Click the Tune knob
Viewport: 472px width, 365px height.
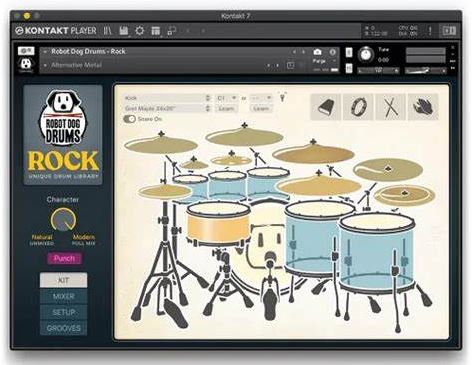click(366, 54)
